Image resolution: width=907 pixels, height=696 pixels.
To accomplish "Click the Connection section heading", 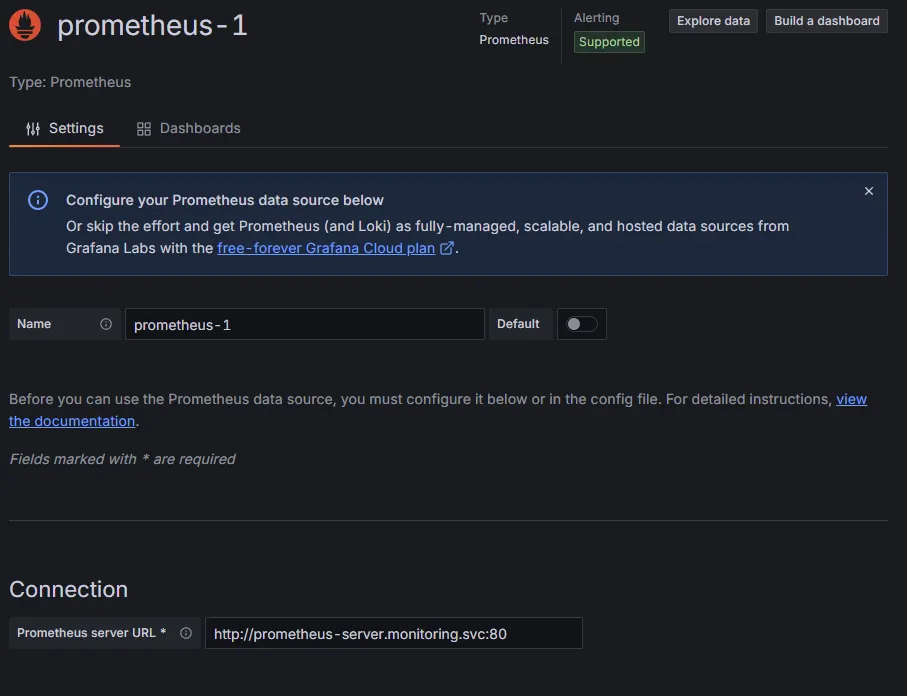I will [x=69, y=589].
